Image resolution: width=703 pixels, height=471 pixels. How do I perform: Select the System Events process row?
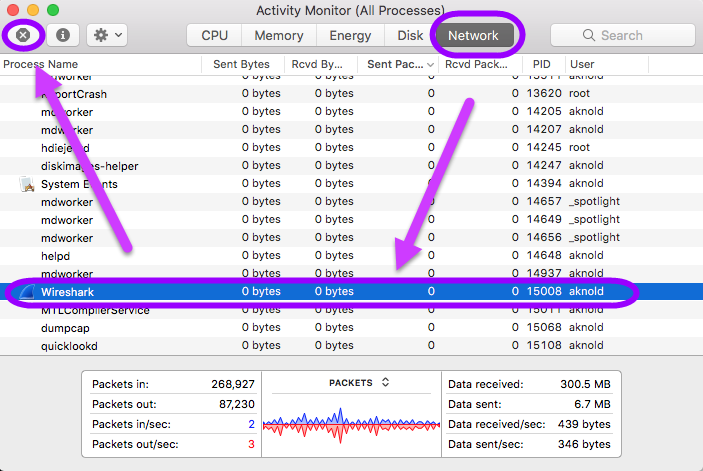(352, 184)
